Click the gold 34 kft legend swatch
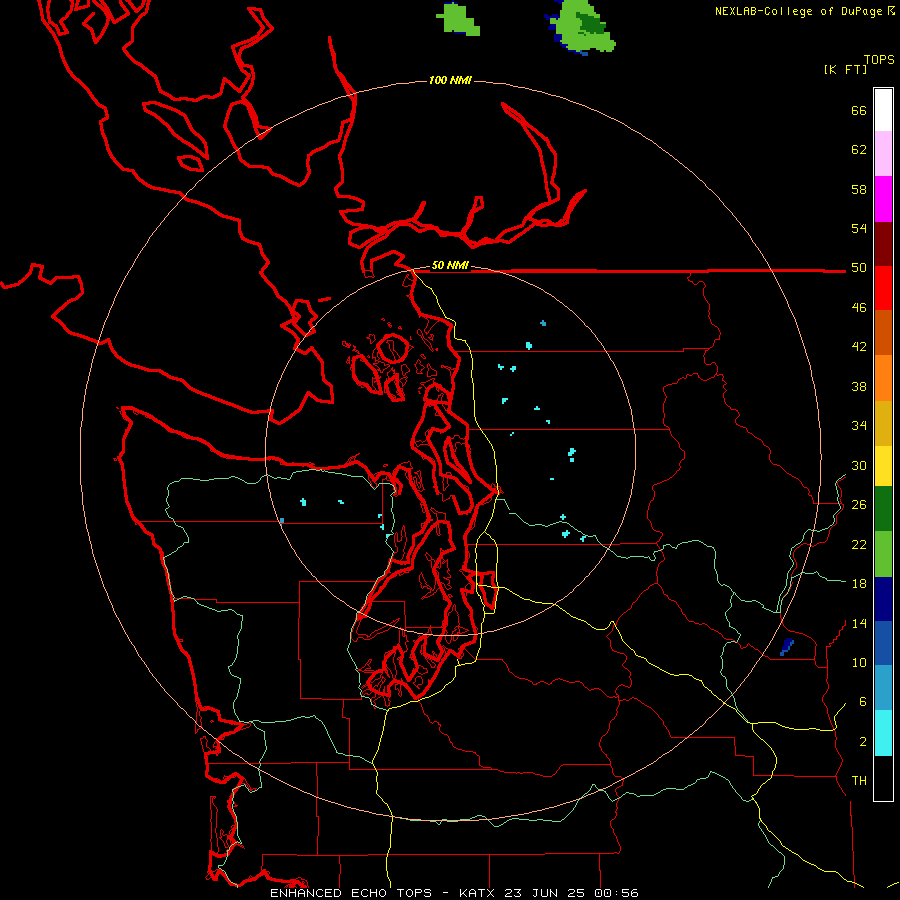900x900 pixels. 883,423
